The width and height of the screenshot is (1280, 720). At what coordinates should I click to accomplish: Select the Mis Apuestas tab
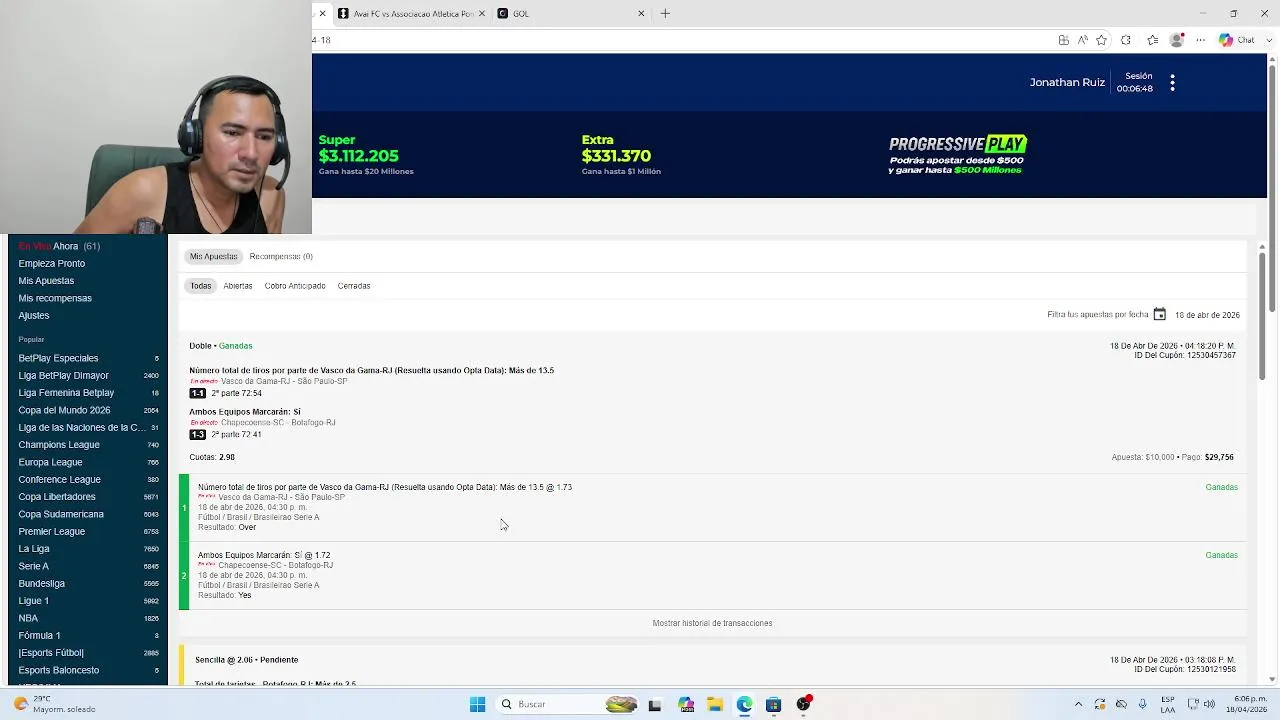213,256
